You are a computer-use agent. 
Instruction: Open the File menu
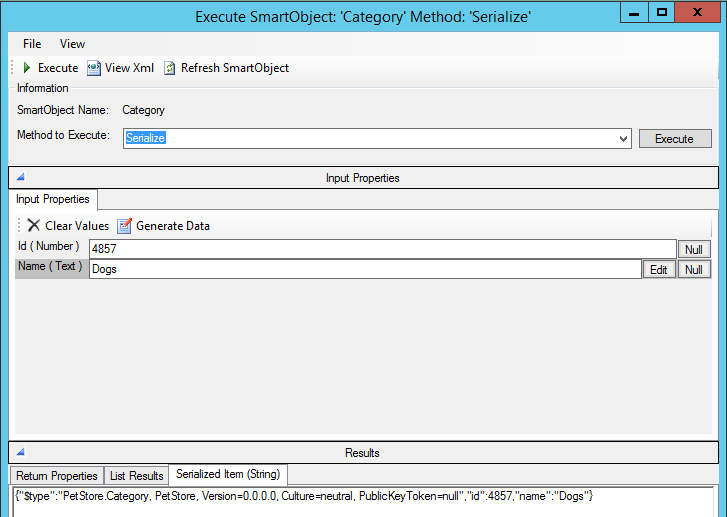click(32, 44)
